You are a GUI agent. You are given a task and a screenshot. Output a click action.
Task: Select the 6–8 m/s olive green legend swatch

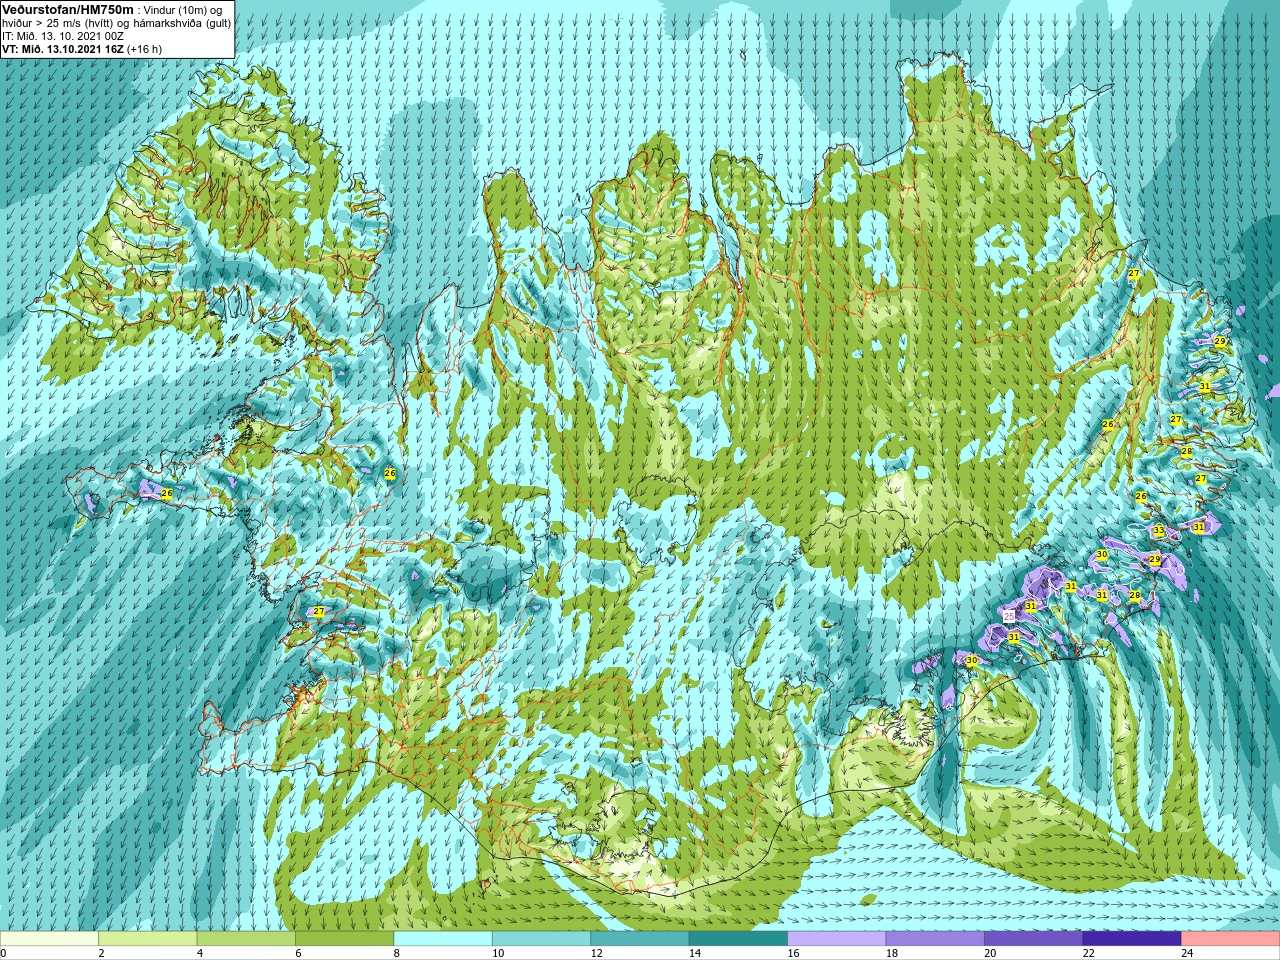pyautogui.click(x=344, y=939)
